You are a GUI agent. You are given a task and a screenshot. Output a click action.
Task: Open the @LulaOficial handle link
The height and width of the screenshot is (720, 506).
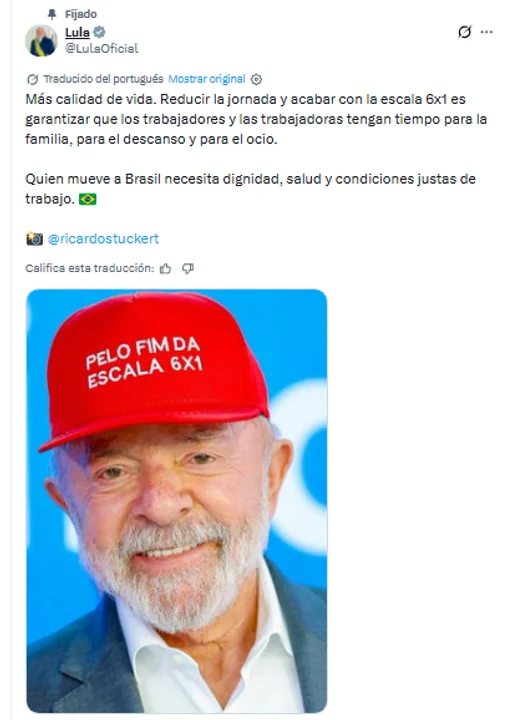[101, 48]
